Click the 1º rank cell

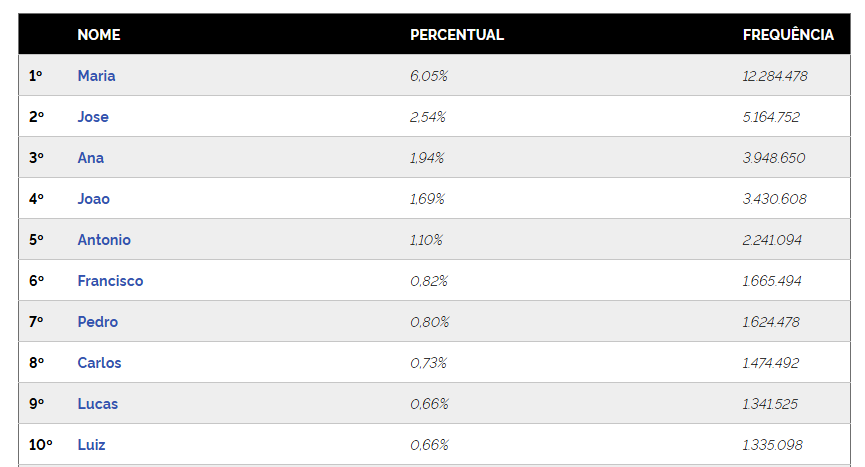[36, 76]
